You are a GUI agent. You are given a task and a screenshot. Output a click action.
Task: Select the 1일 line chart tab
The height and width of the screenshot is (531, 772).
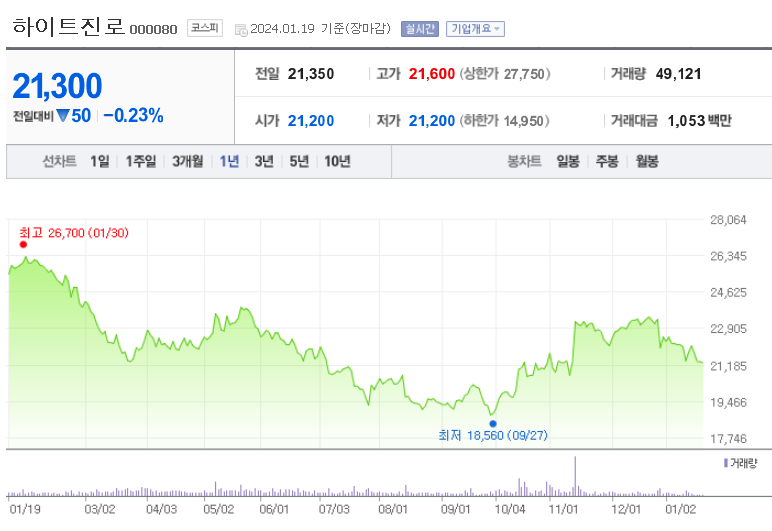point(99,161)
